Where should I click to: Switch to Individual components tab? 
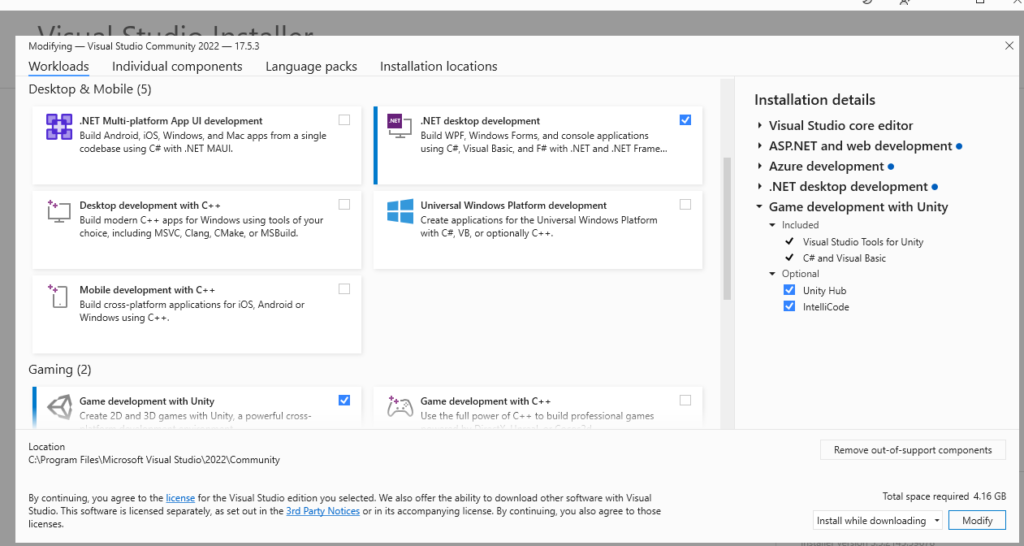(177, 66)
